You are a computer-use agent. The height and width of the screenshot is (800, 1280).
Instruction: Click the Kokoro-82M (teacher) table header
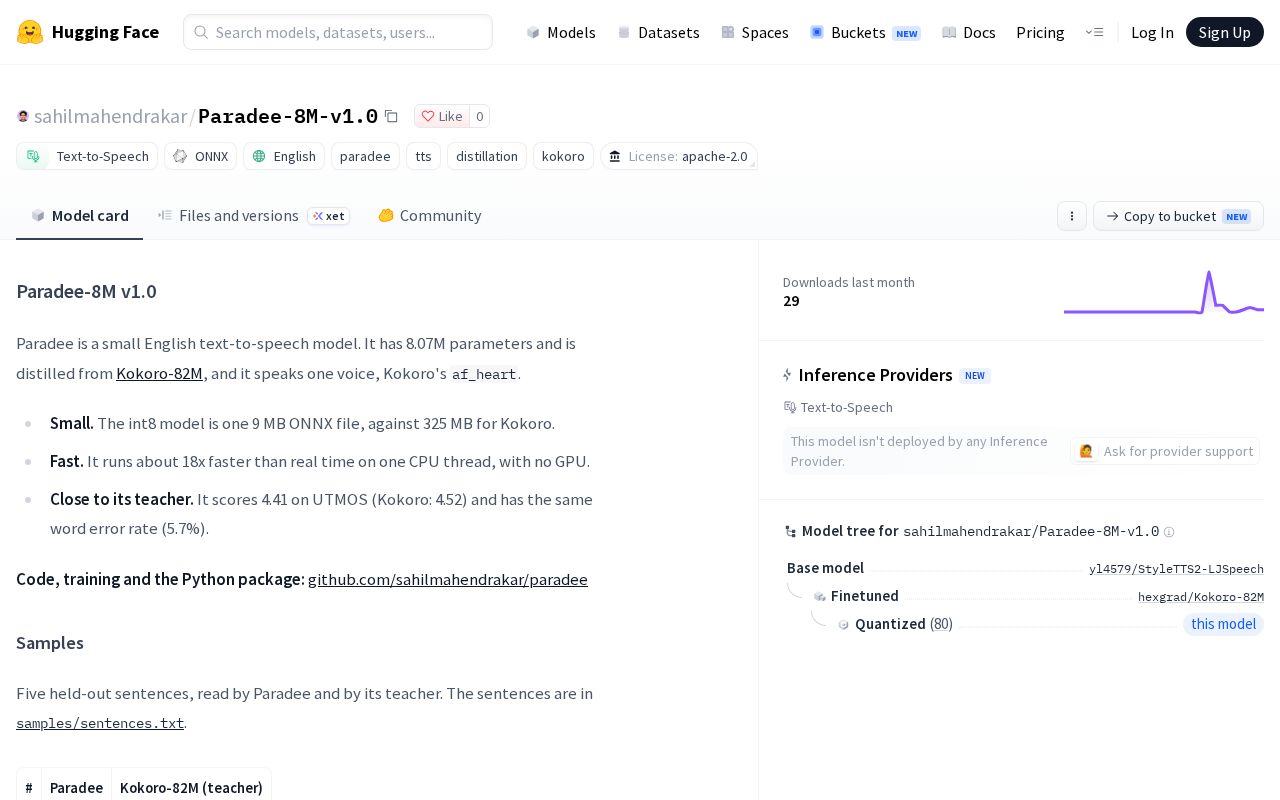tap(191, 788)
